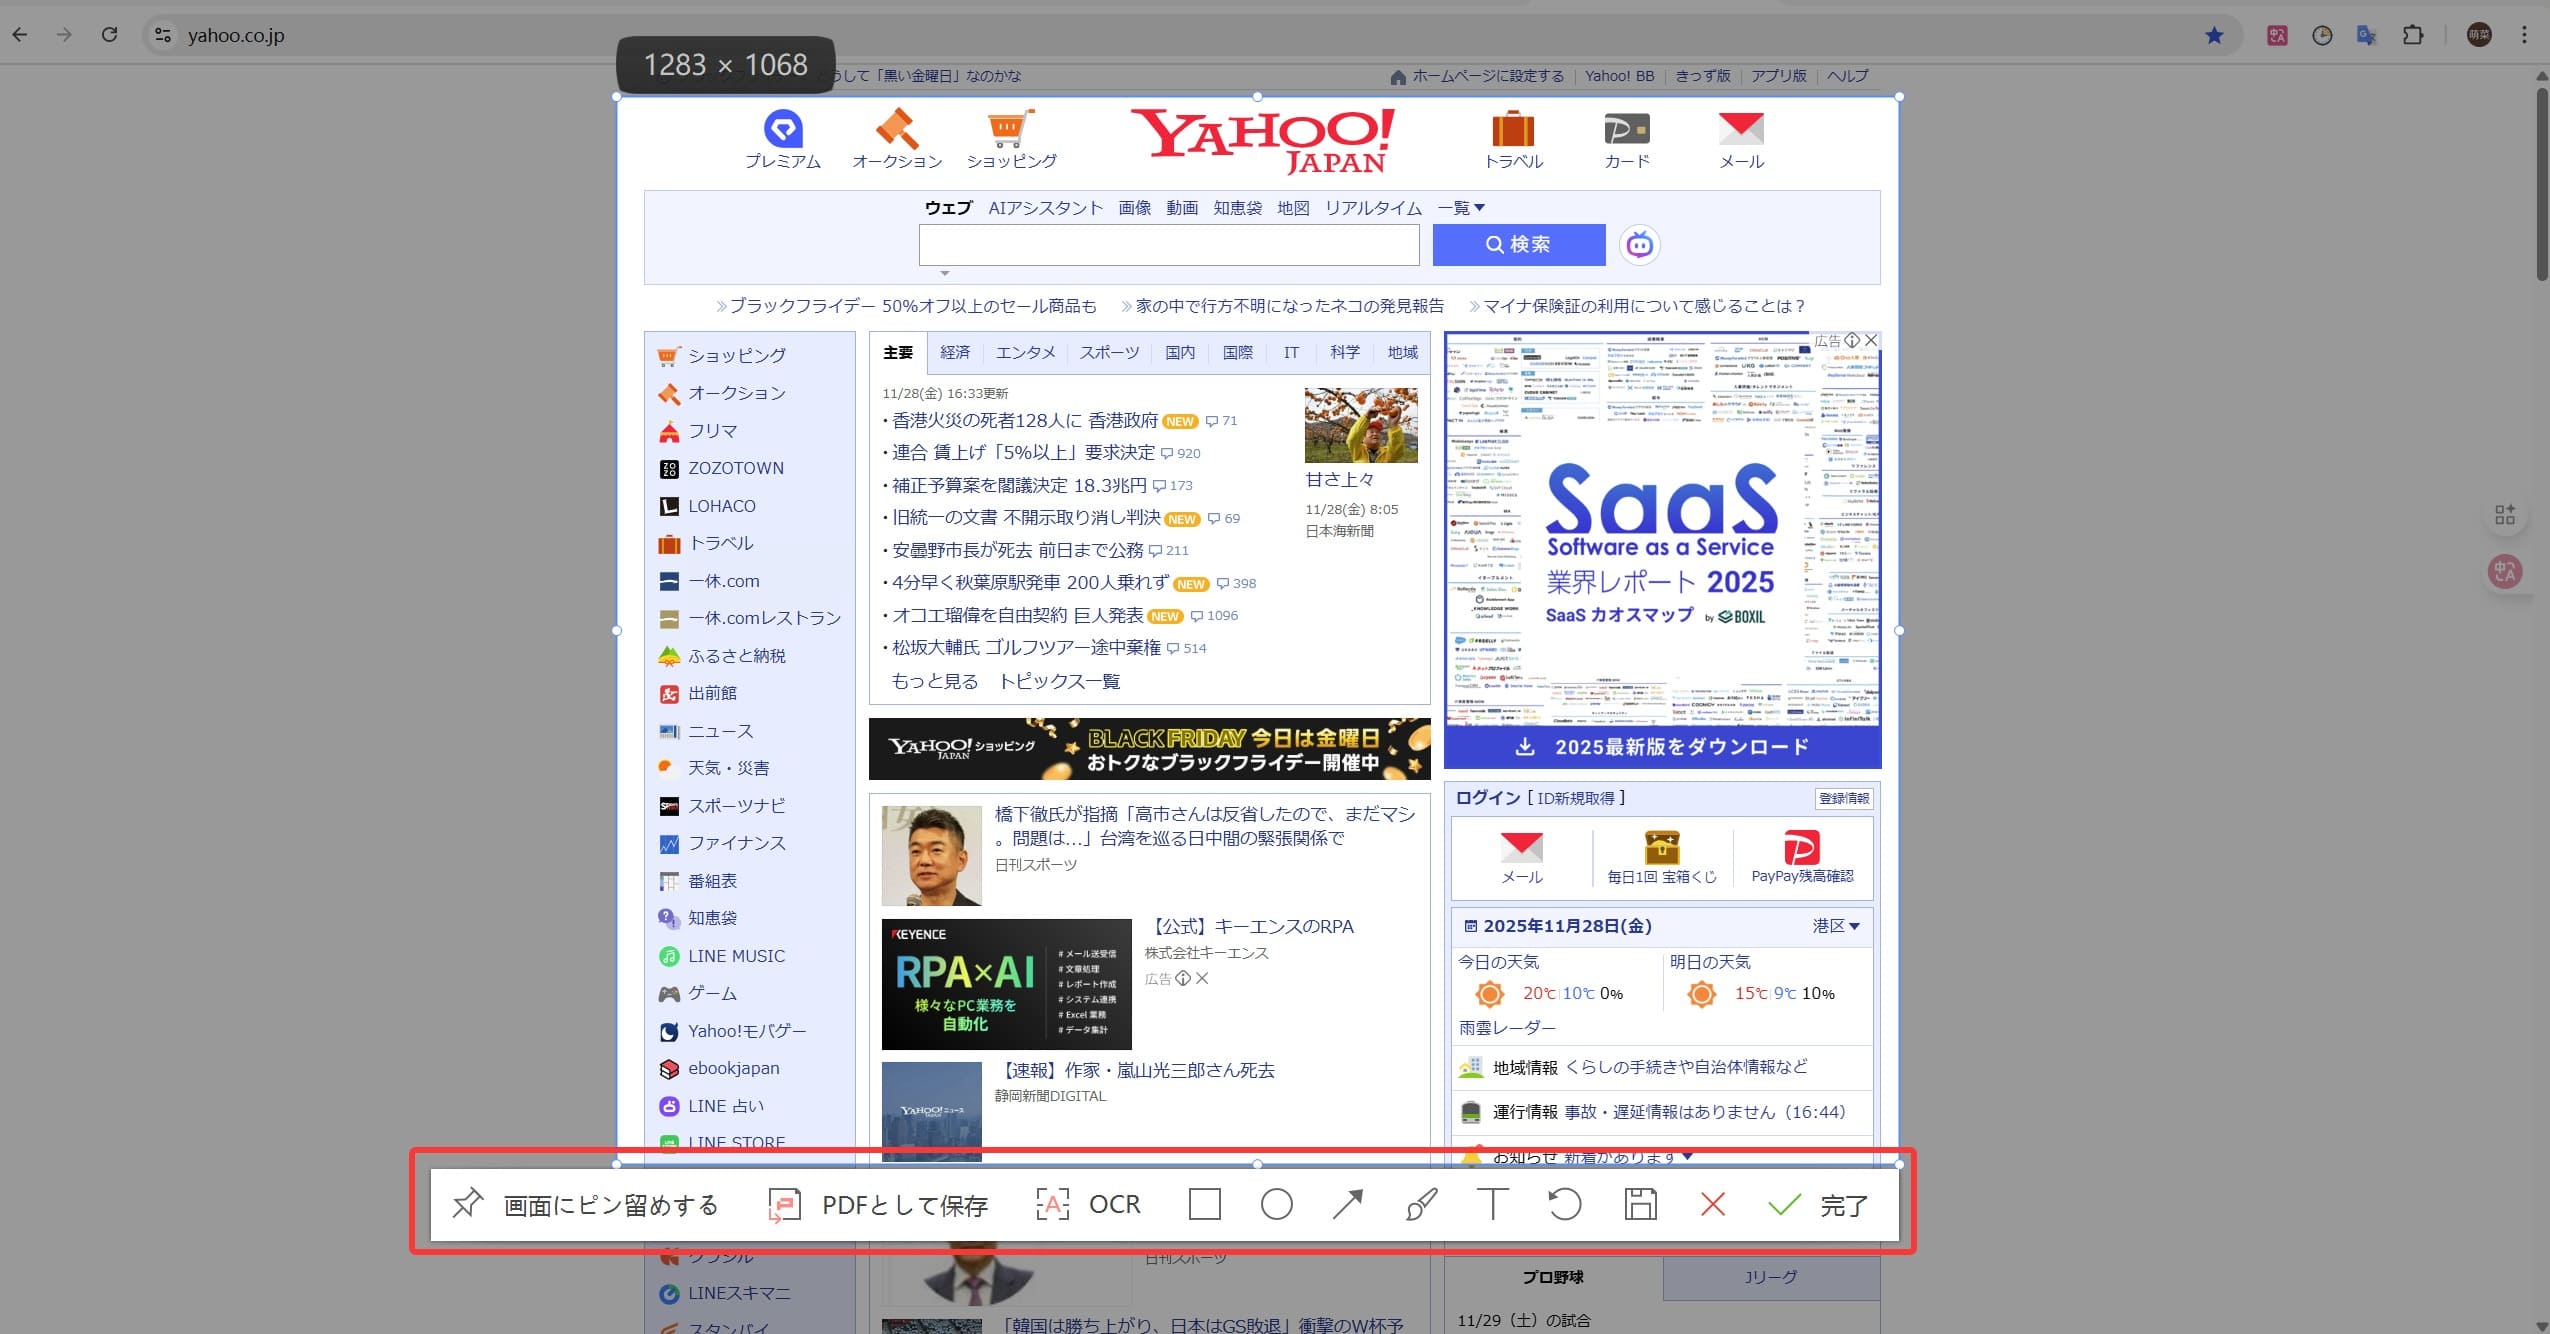Select the rectangle annotation tool
Viewport: 2550px width, 1334px height.
pyautogui.click(x=1204, y=1205)
